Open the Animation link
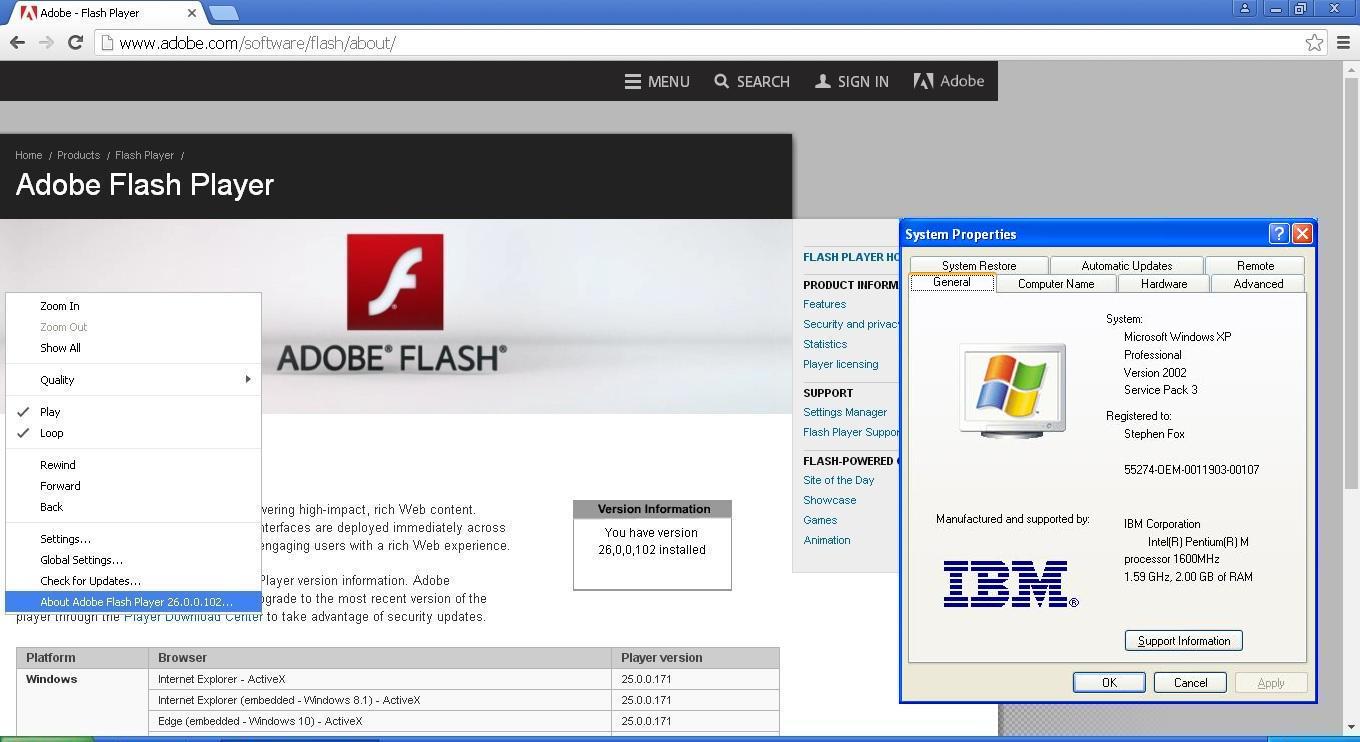The image size is (1360, 742). (x=827, y=540)
